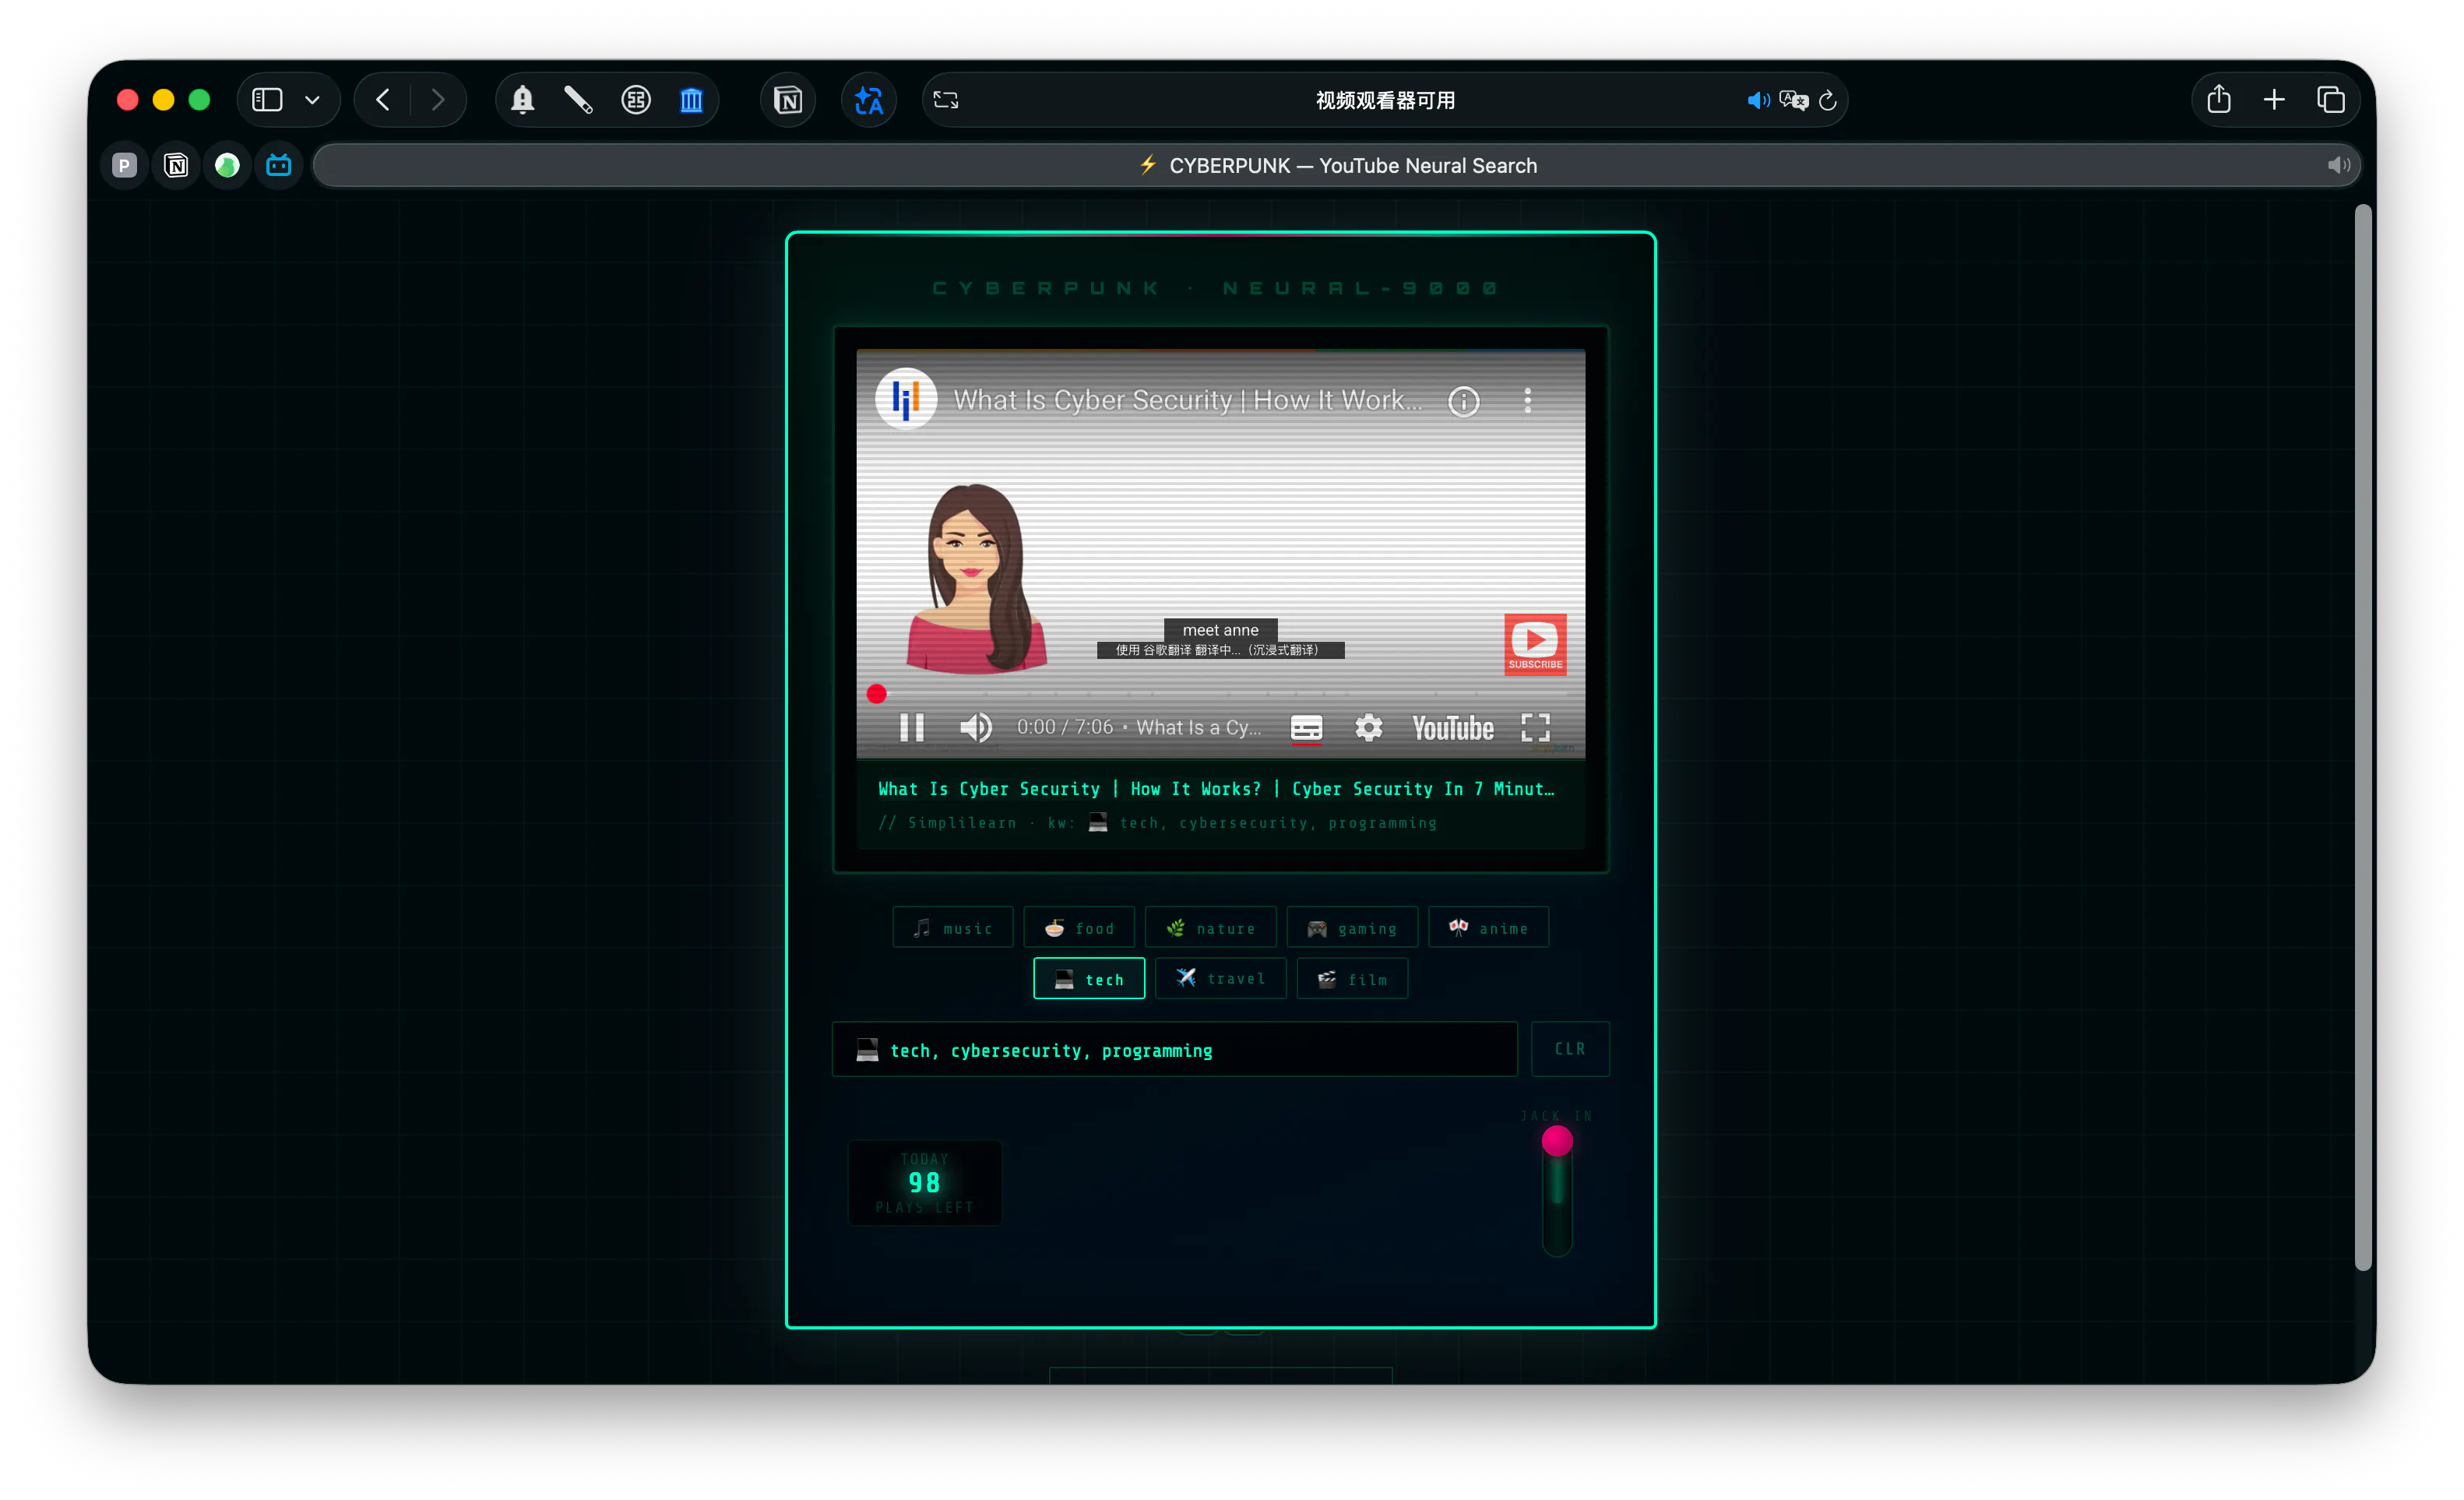
Task: Open the chapter title What Is a Cy…
Action: (x=1199, y=727)
